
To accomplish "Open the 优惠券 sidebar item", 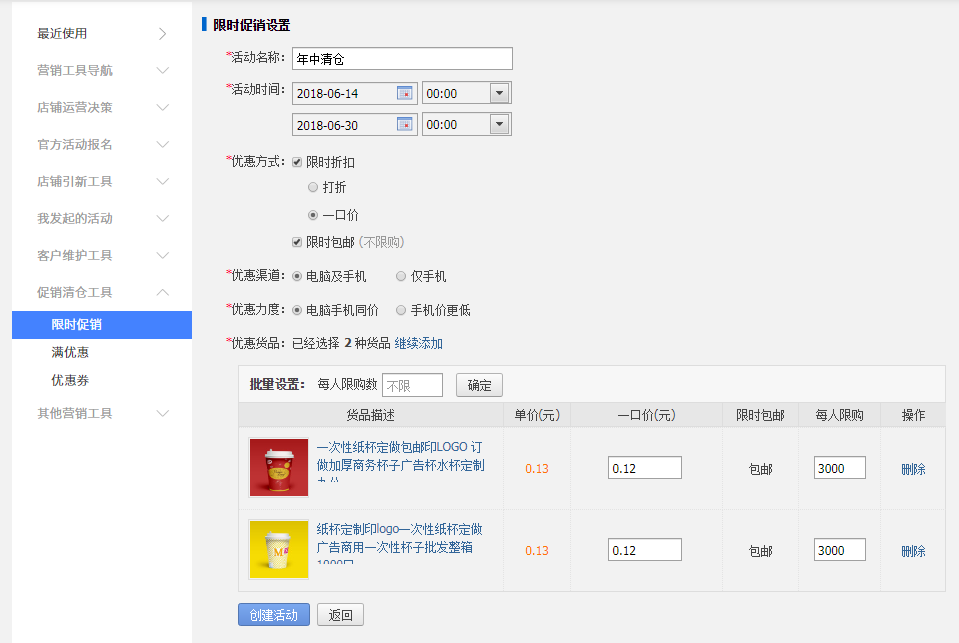I will tap(70, 381).
